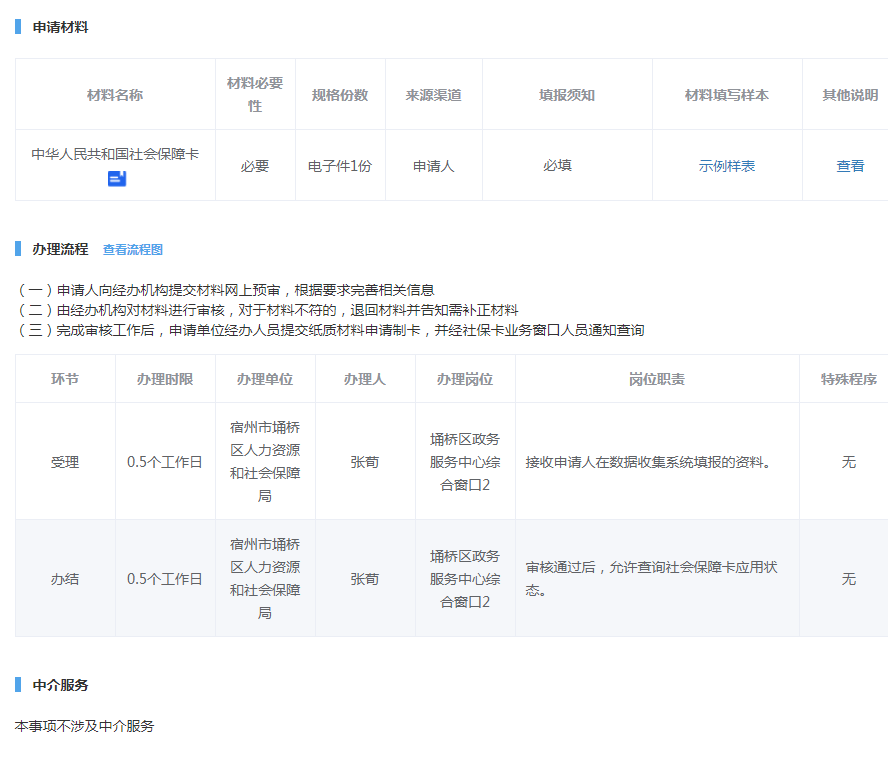
Task: Click 张荀 in the 受理 row
Action: (x=365, y=462)
